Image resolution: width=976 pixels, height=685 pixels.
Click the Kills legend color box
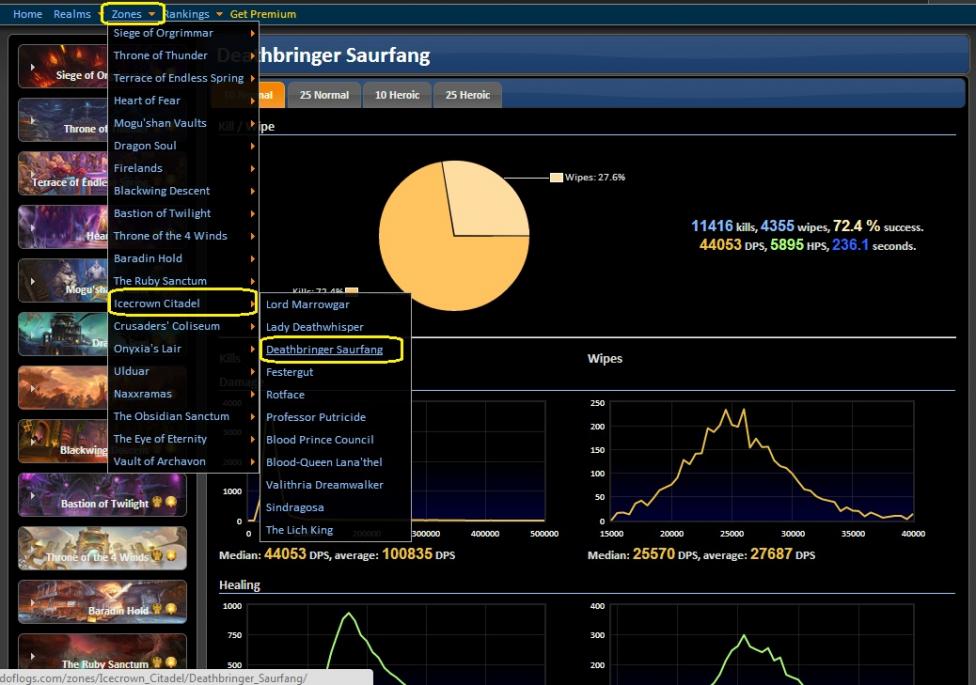click(x=351, y=292)
